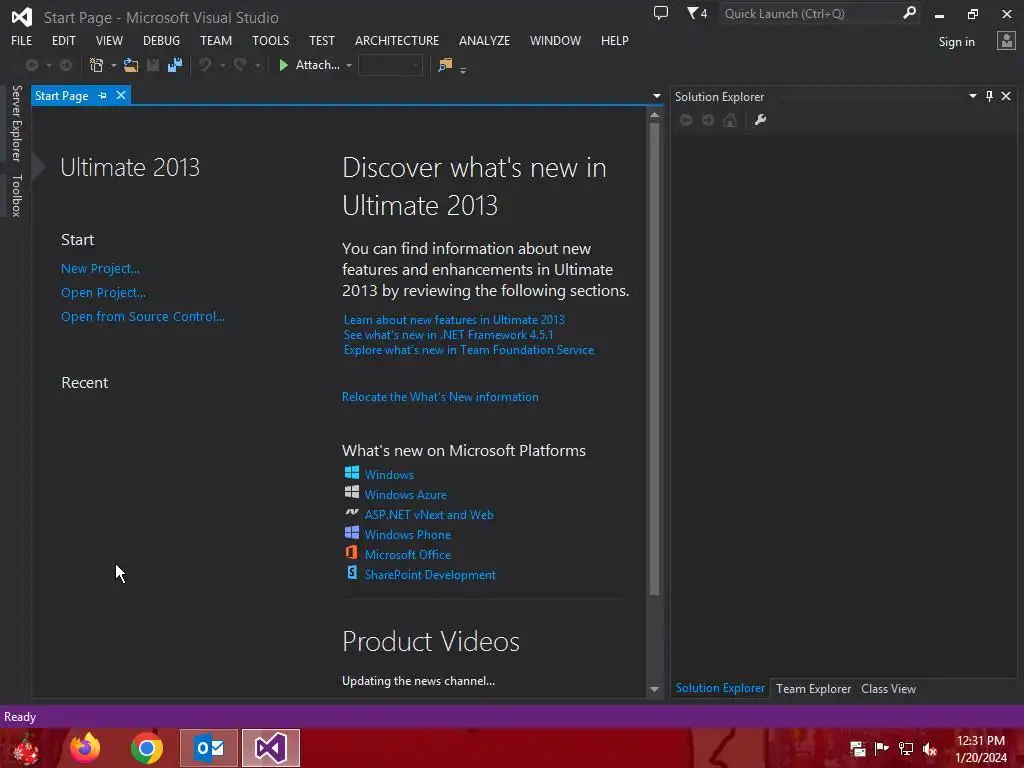Open the notifications flag showing 4
This screenshot has height=768, width=1024.
(x=697, y=13)
